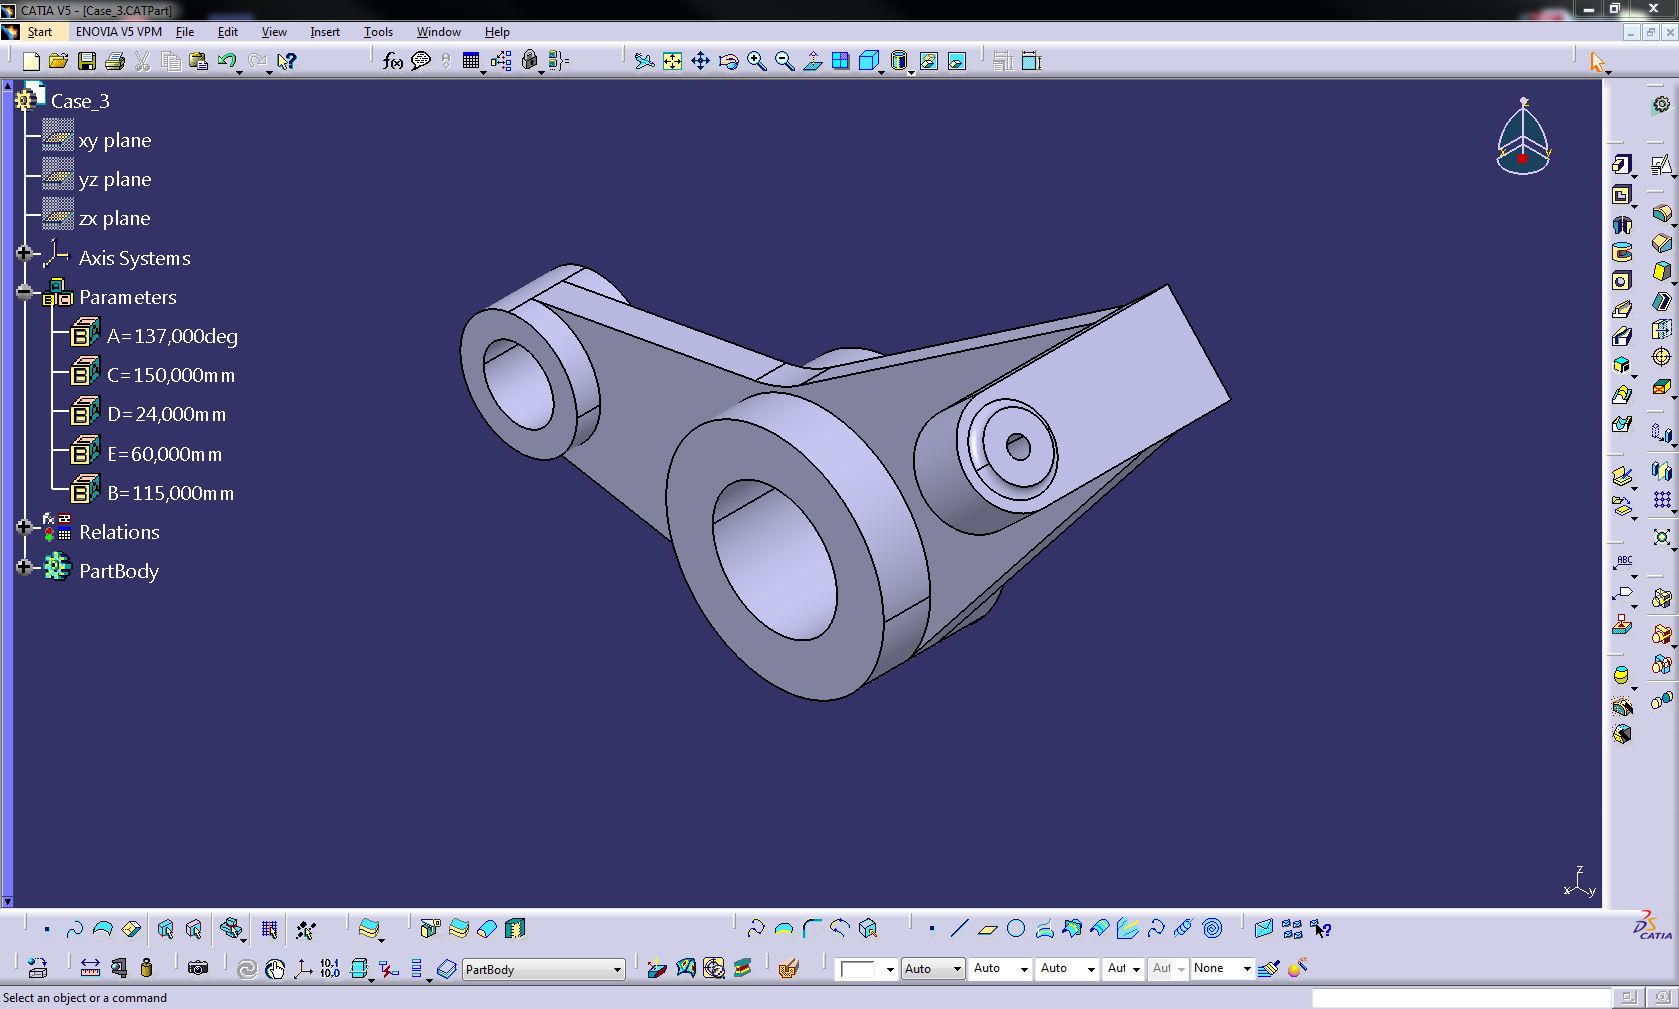Select the Pocket tool in right toolbar
Viewport: 1679px width, 1009px height.
[1622, 194]
